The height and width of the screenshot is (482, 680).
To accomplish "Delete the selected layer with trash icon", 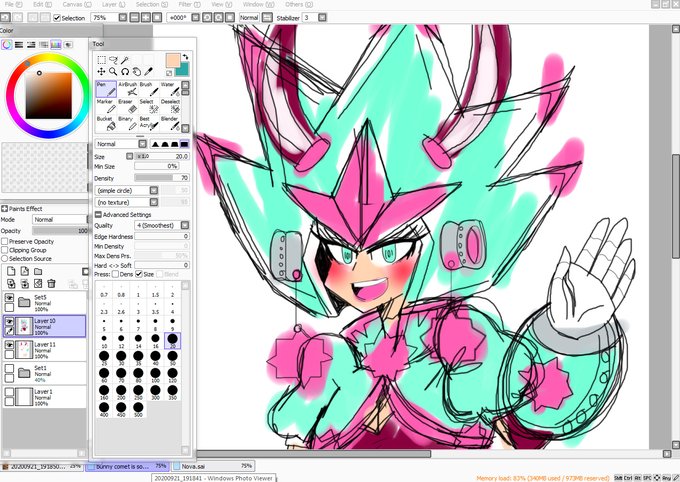I will point(51,284).
